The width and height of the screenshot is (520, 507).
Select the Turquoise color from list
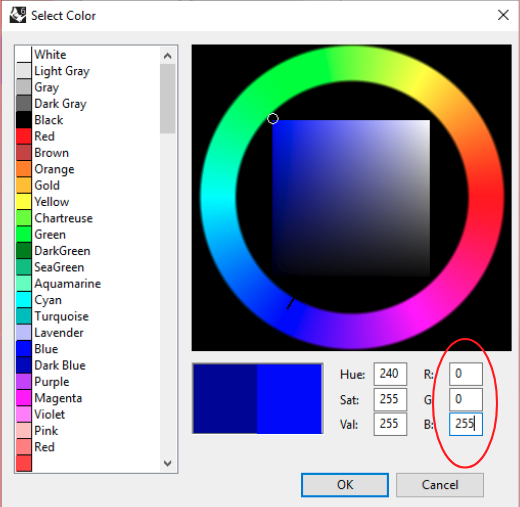pyautogui.click(x=88, y=316)
